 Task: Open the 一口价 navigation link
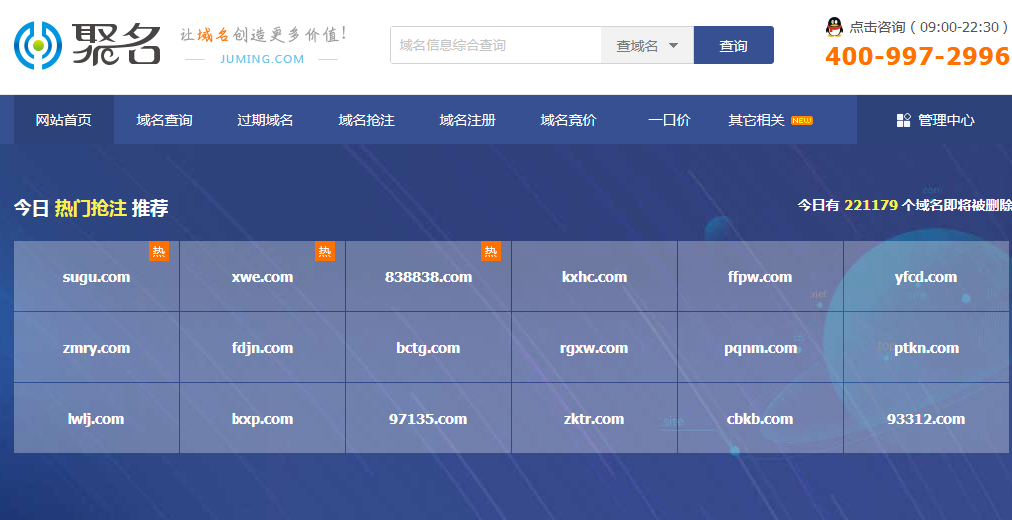point(669,120)
